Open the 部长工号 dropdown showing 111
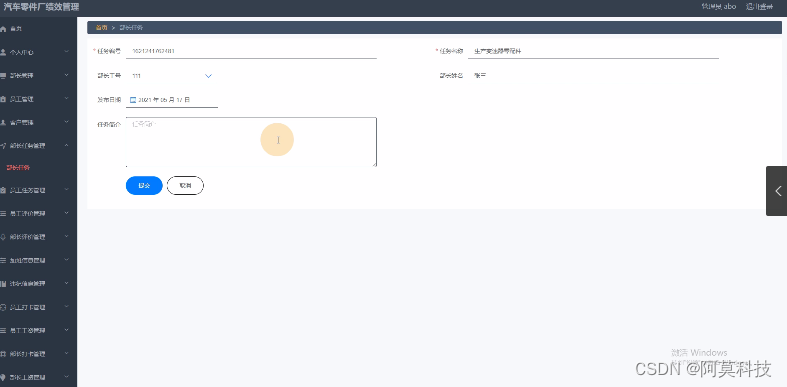Image resolution: width=787 pixels, height=387 pixels. coord(171,76)
